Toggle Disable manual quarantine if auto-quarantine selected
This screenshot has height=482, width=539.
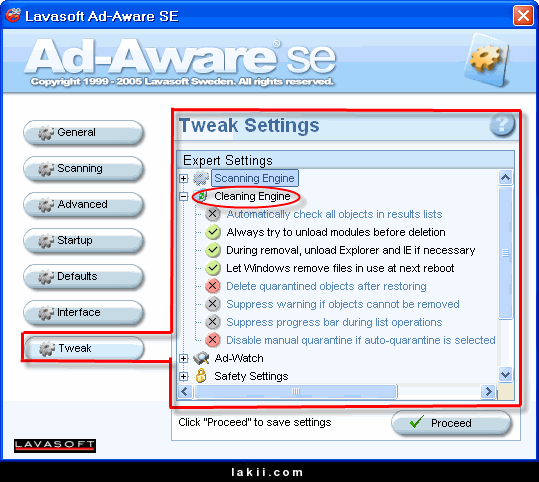213,340
